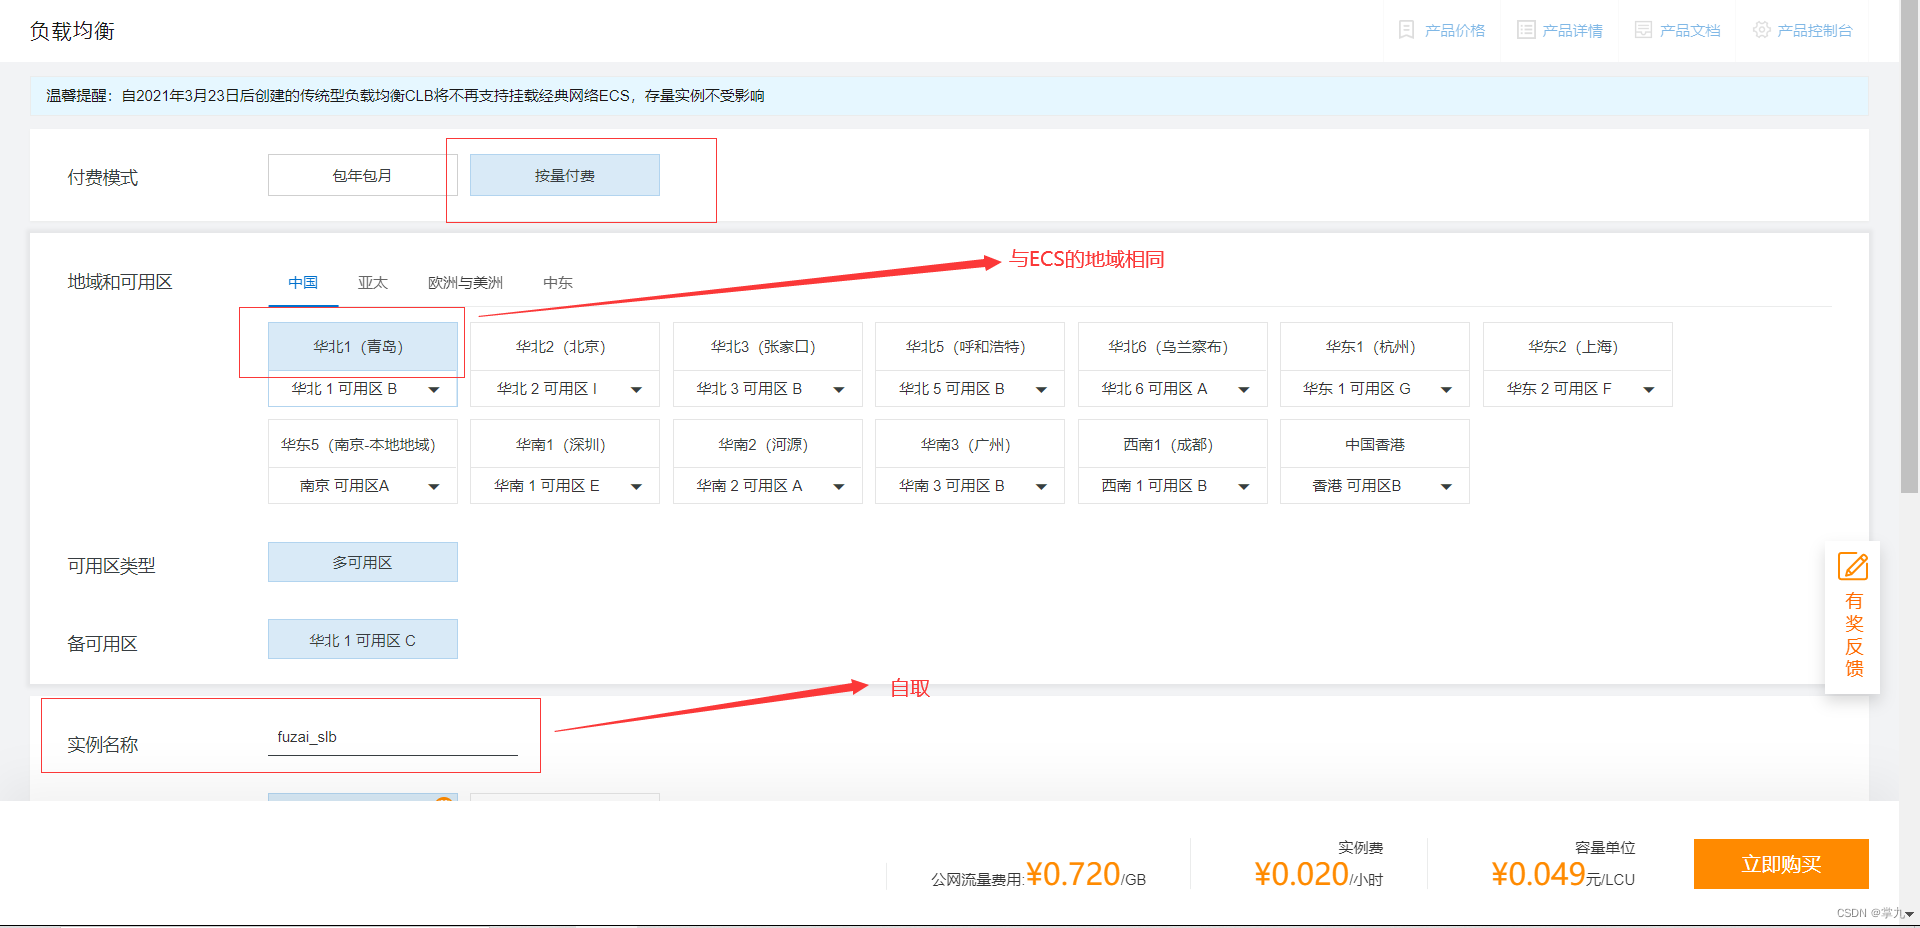Image resolution: width=1920 pixels, height=928 pixels.
Task: Select 华北2（北京）region
Action: pos(563,346)
